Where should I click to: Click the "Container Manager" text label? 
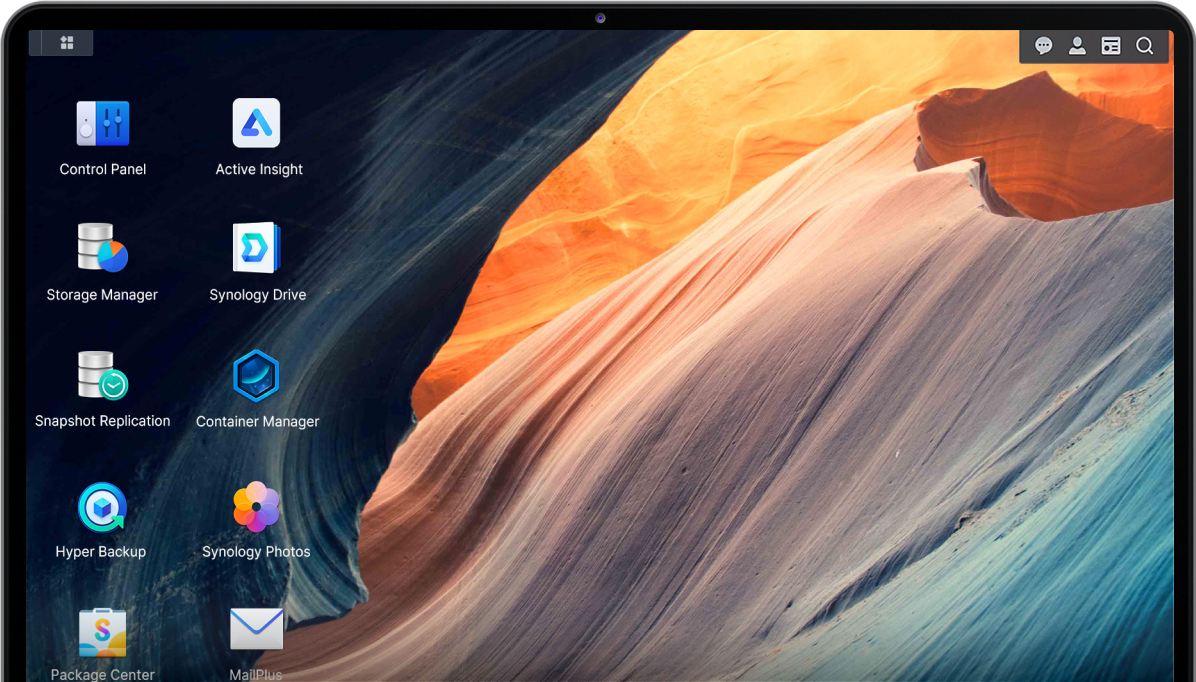[x=258, y=422]
